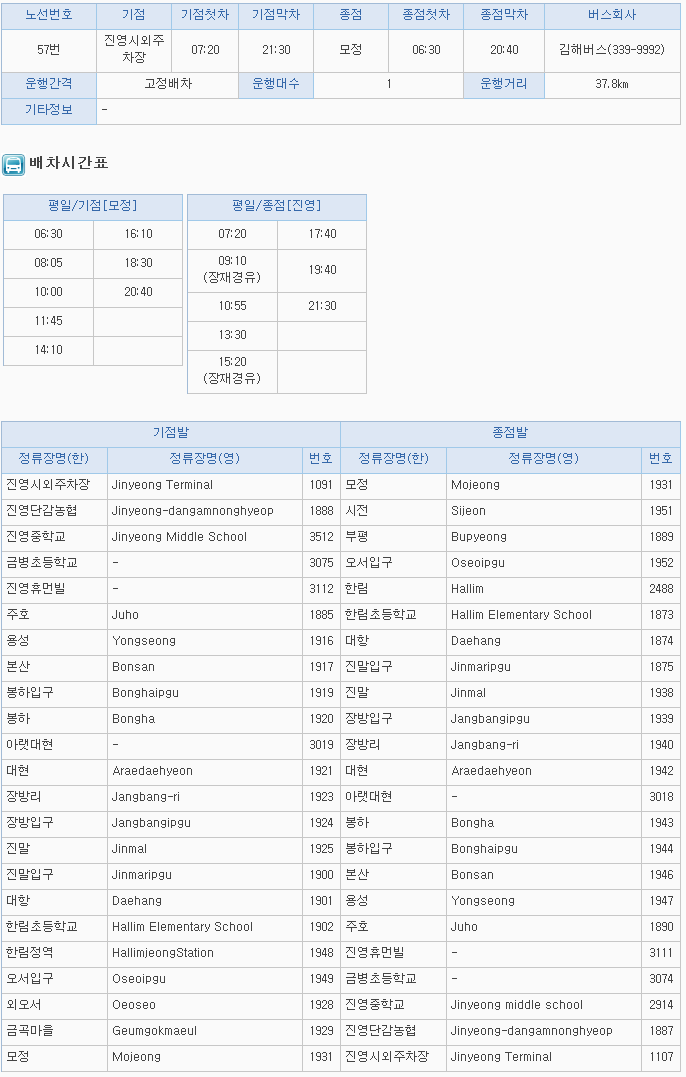
Task: Select the Sijeon stop name
Action: coord(468,511)
